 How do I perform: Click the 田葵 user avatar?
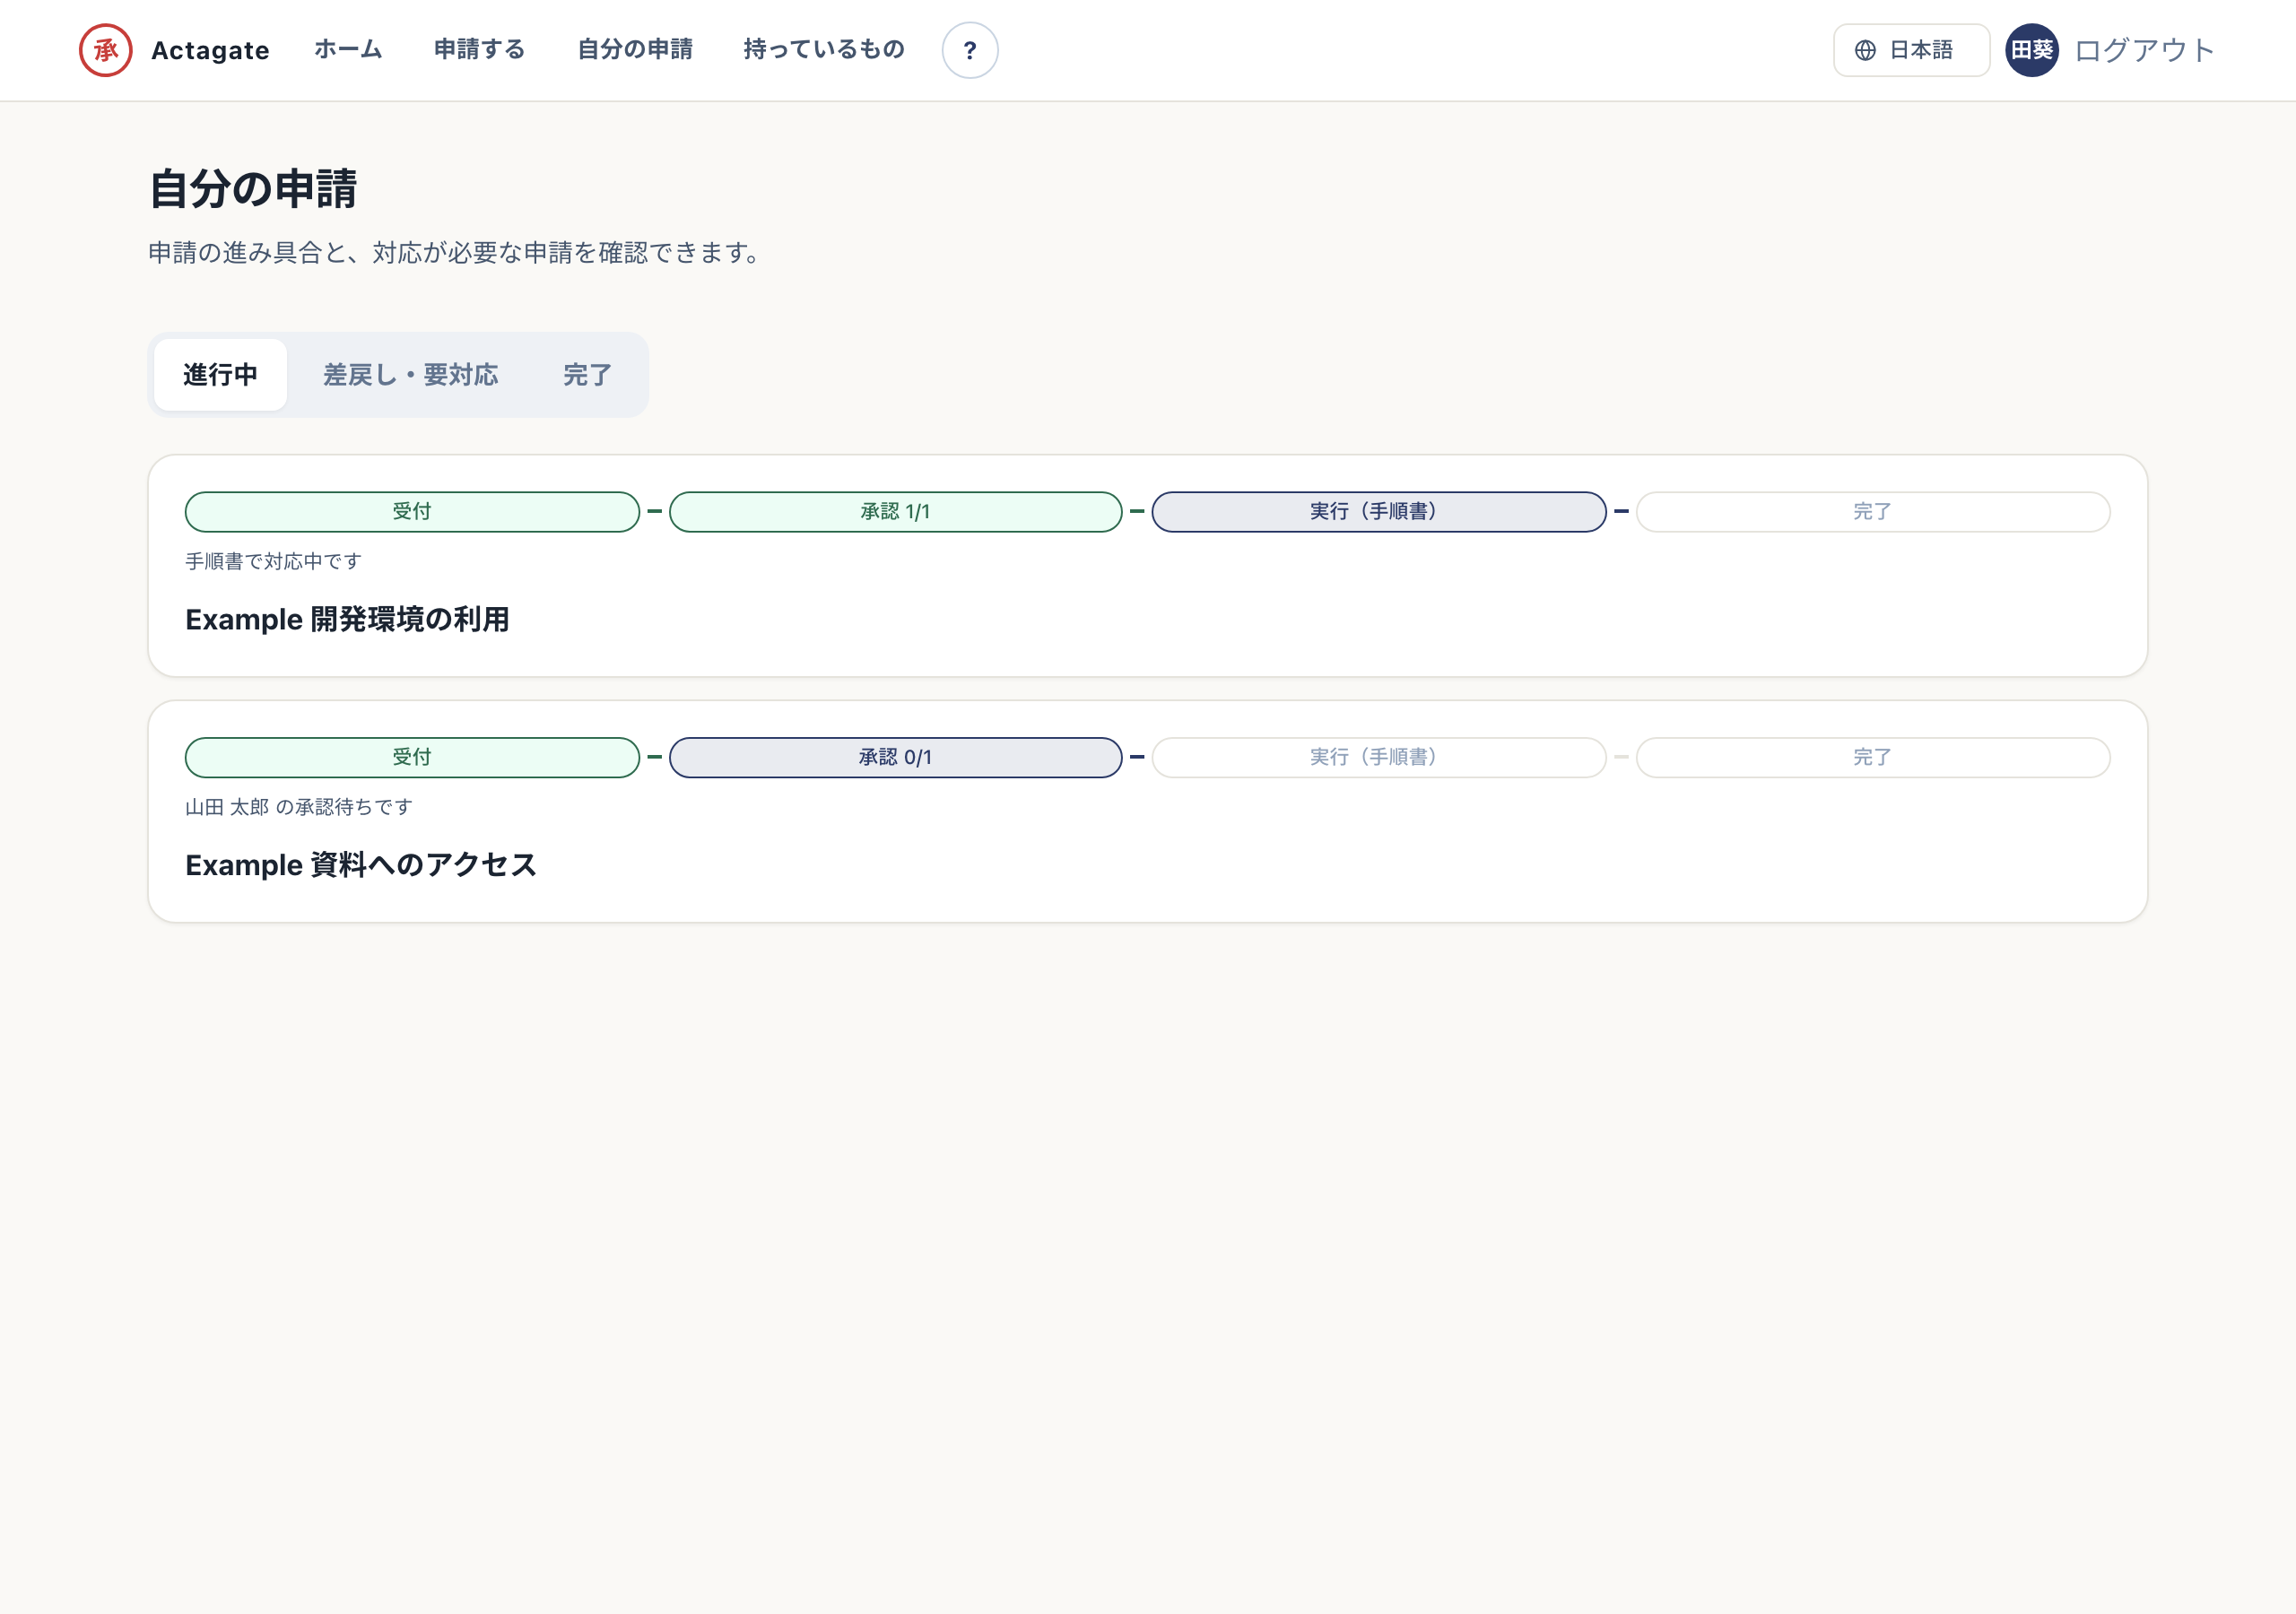pos(2031,50)
